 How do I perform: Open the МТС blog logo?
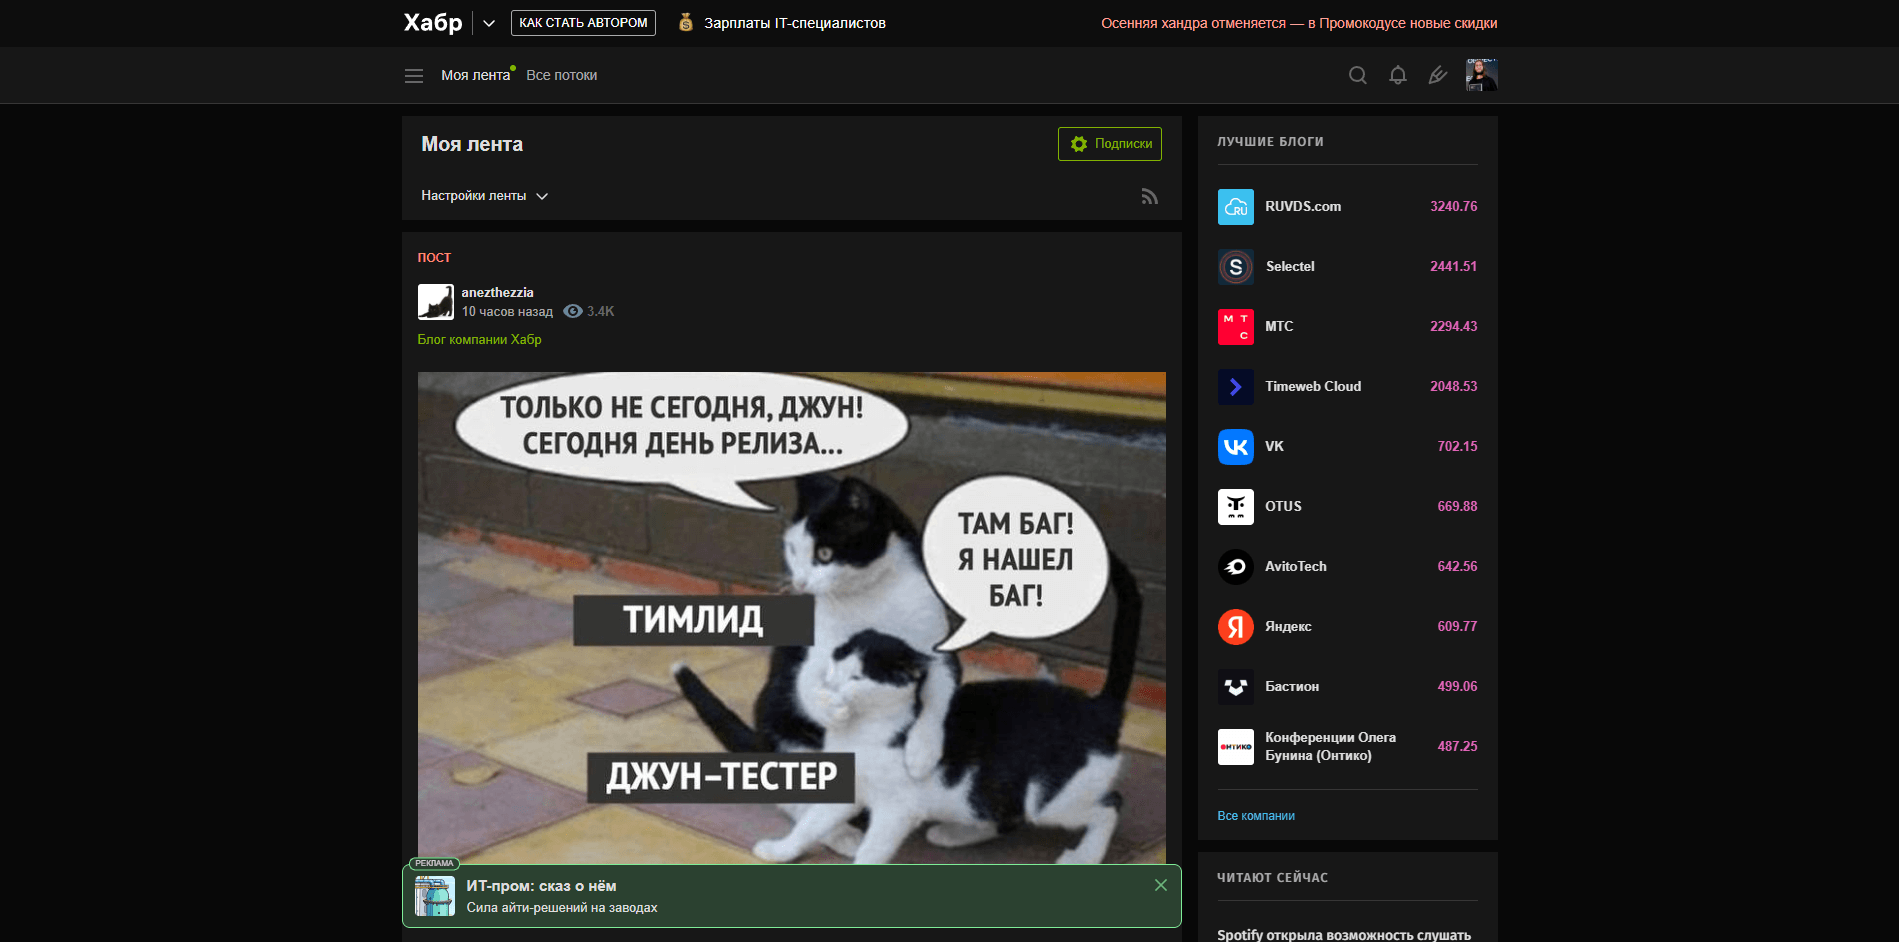(1236, 327)
